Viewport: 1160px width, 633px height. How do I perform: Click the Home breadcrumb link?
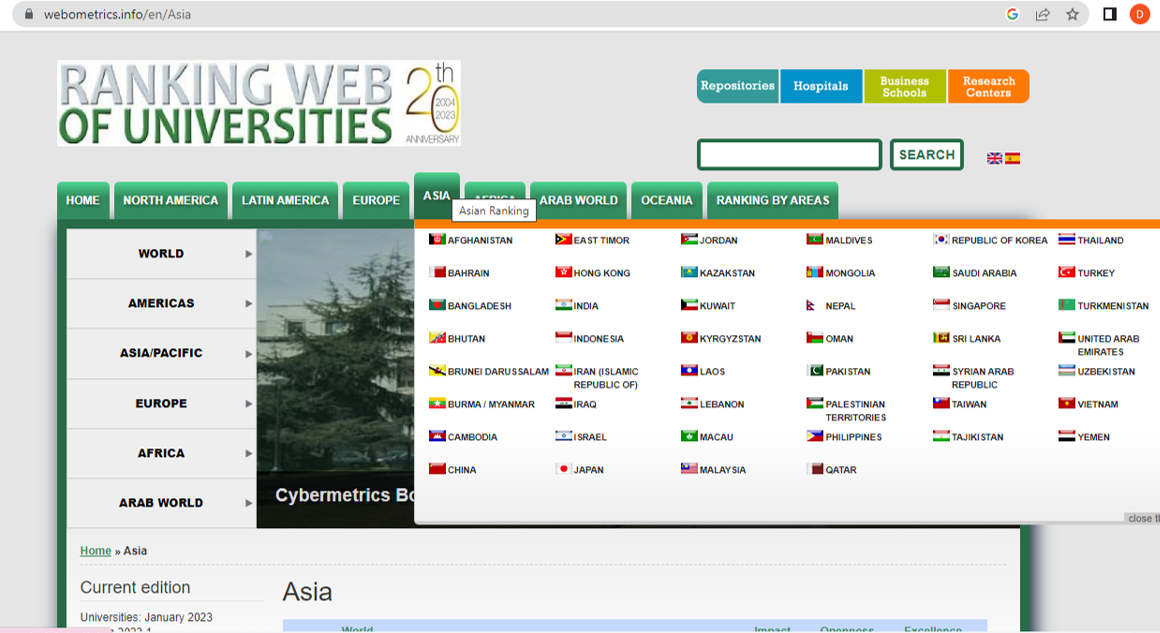[95, 550]
